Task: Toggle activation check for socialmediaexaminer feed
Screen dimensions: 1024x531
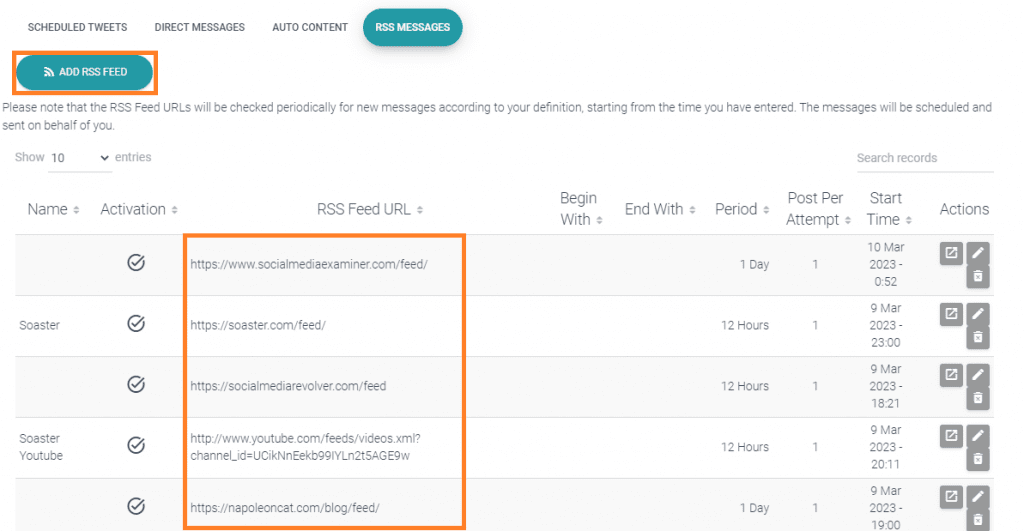Action: 136,263
